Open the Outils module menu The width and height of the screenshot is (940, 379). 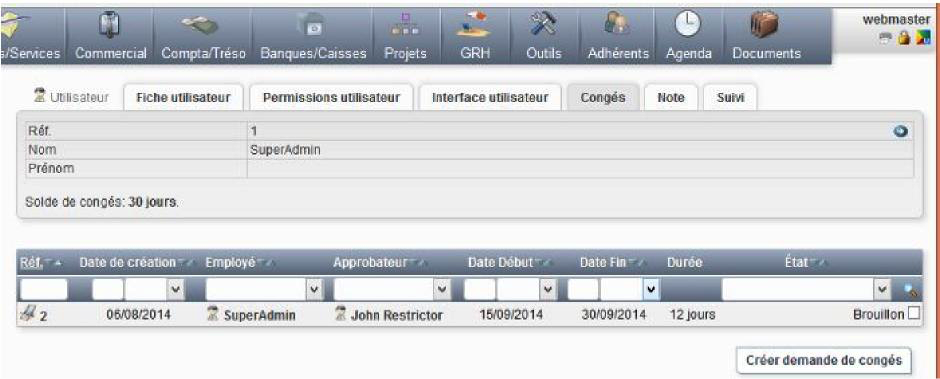[x=544, y=37]
